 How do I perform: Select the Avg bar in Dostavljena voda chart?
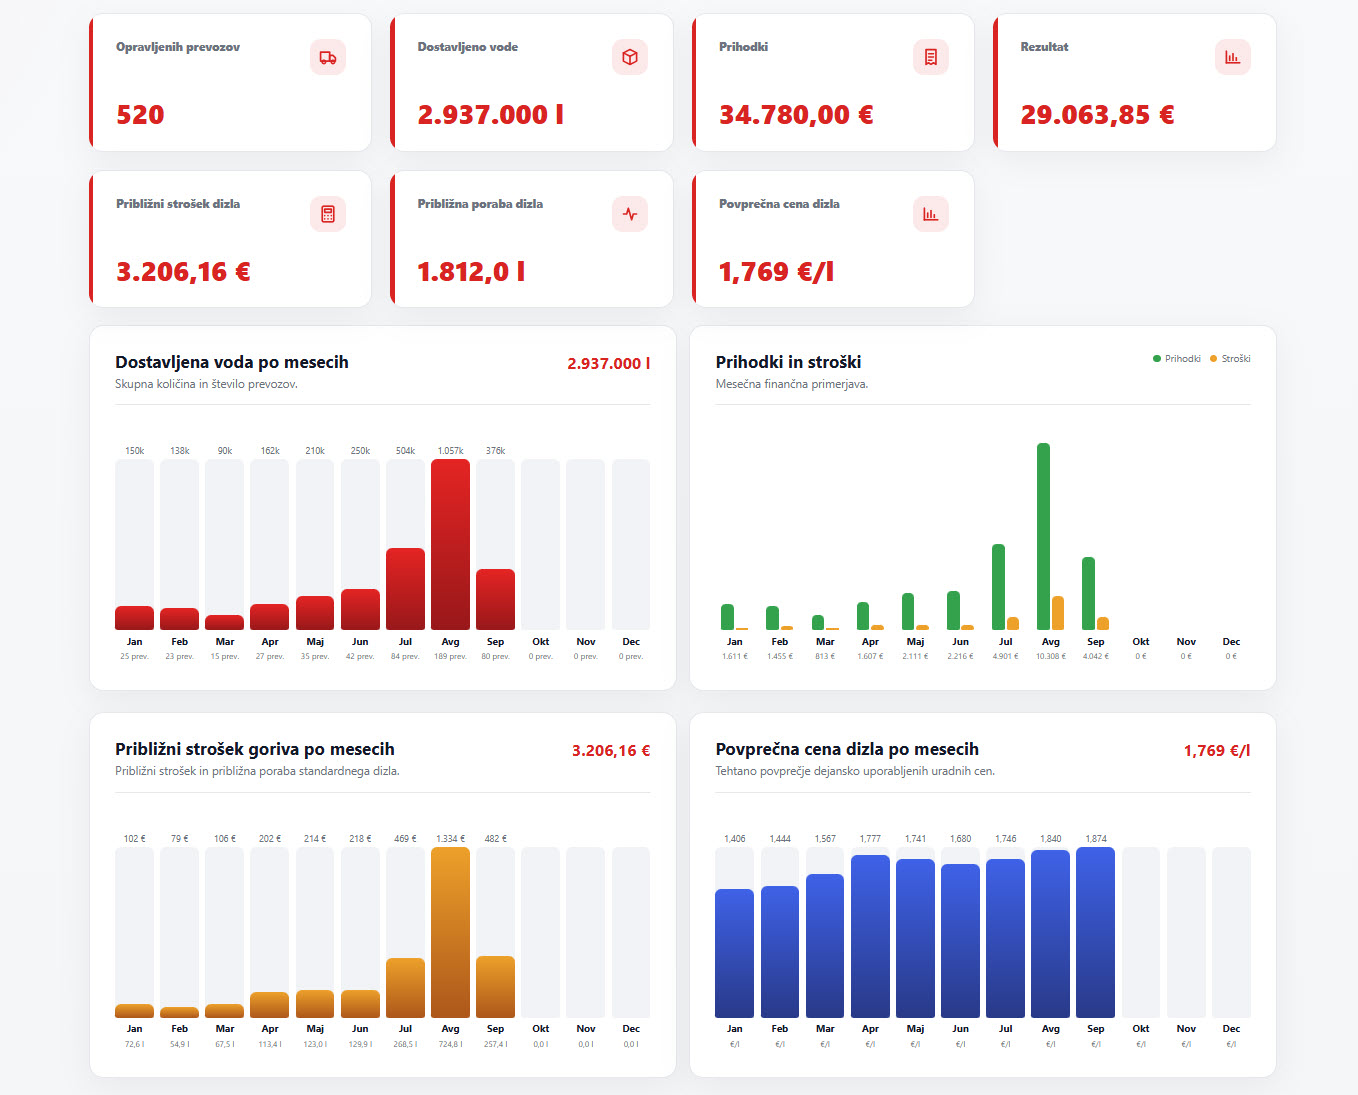[x=450, y=544]
